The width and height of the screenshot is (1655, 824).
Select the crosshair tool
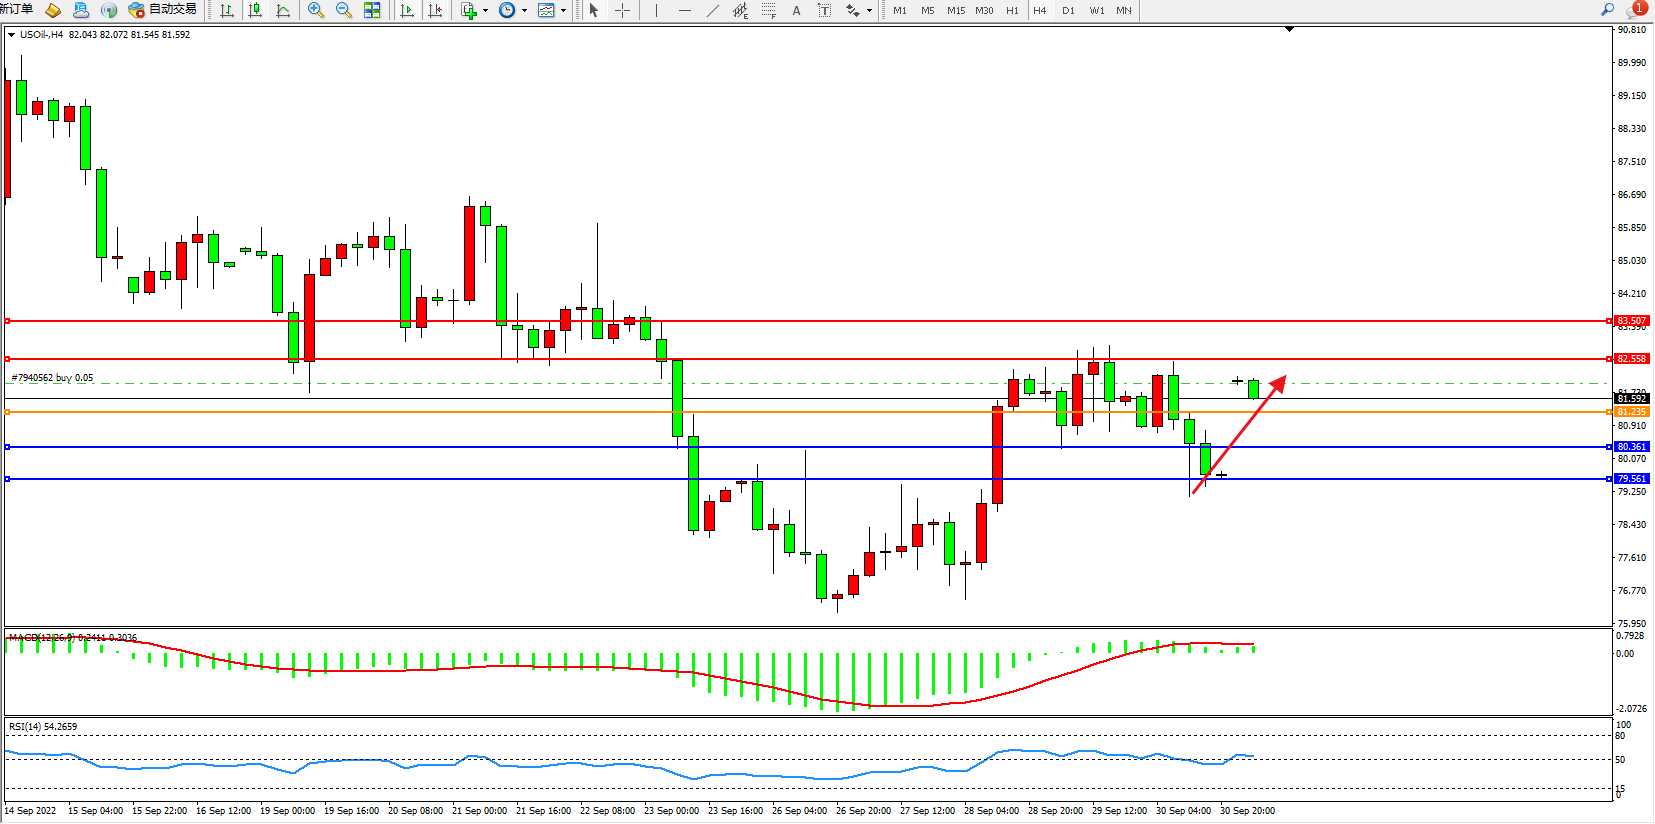click(x=622, y=10)
